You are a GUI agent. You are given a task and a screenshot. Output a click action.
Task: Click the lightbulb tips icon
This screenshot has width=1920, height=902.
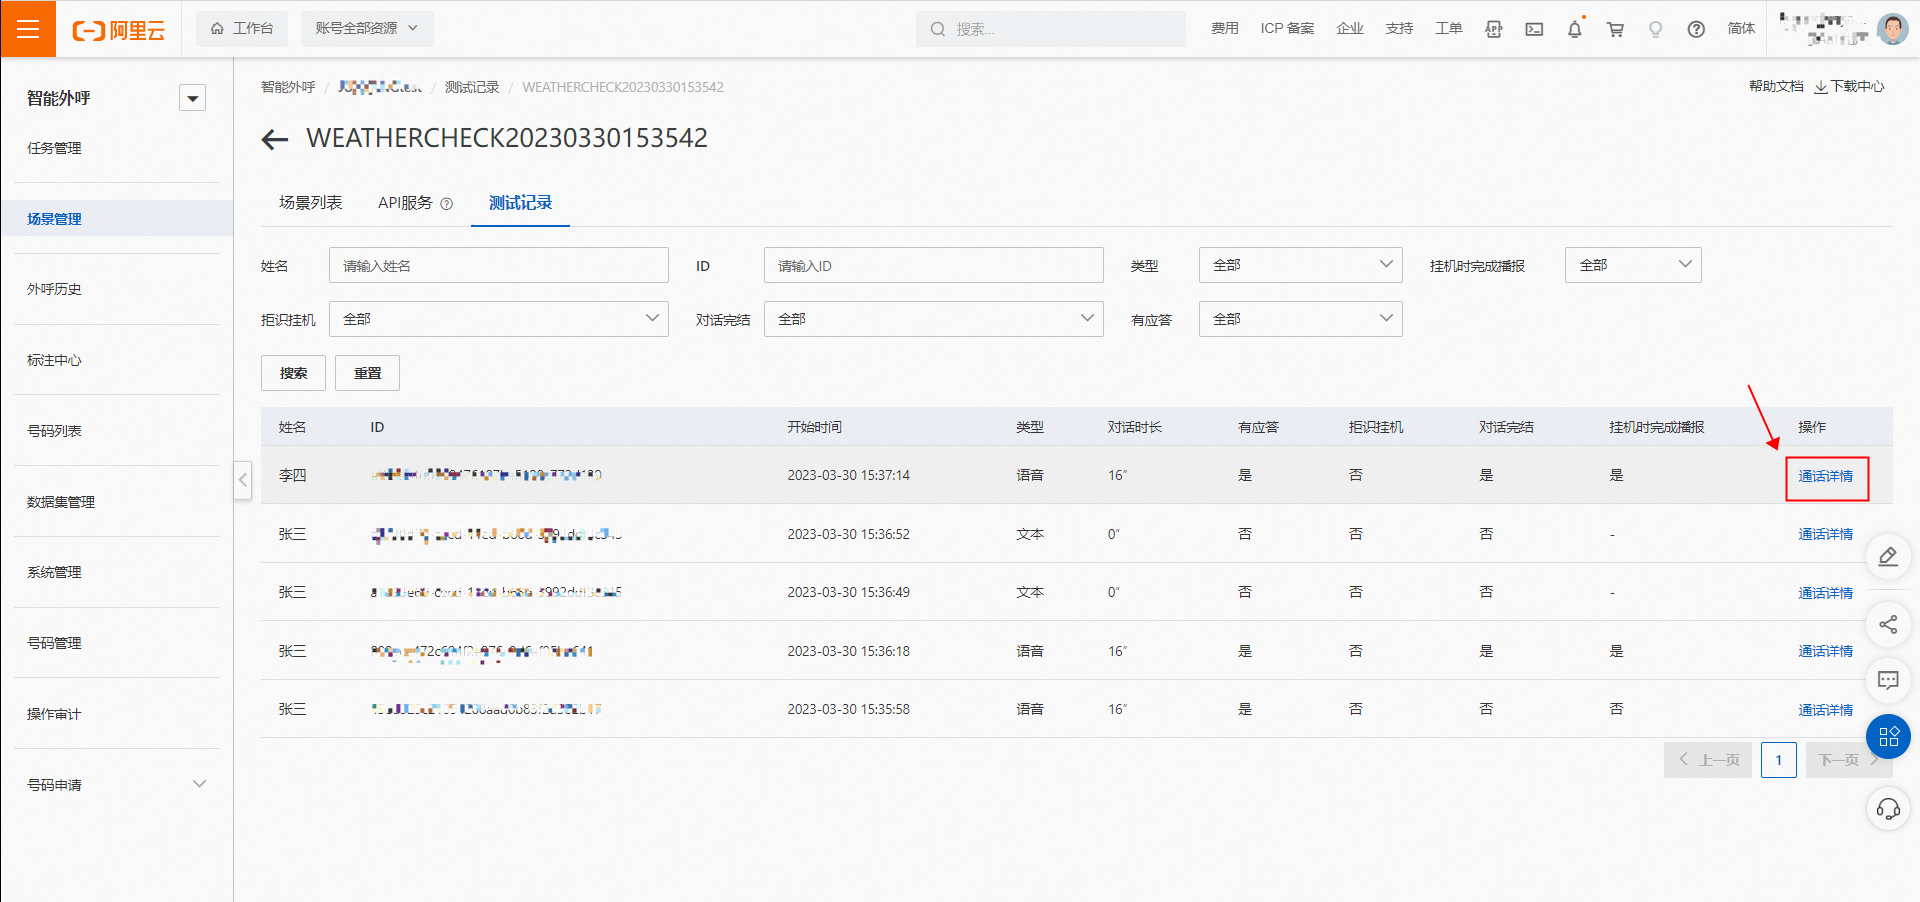click(x=1656, y=29)
